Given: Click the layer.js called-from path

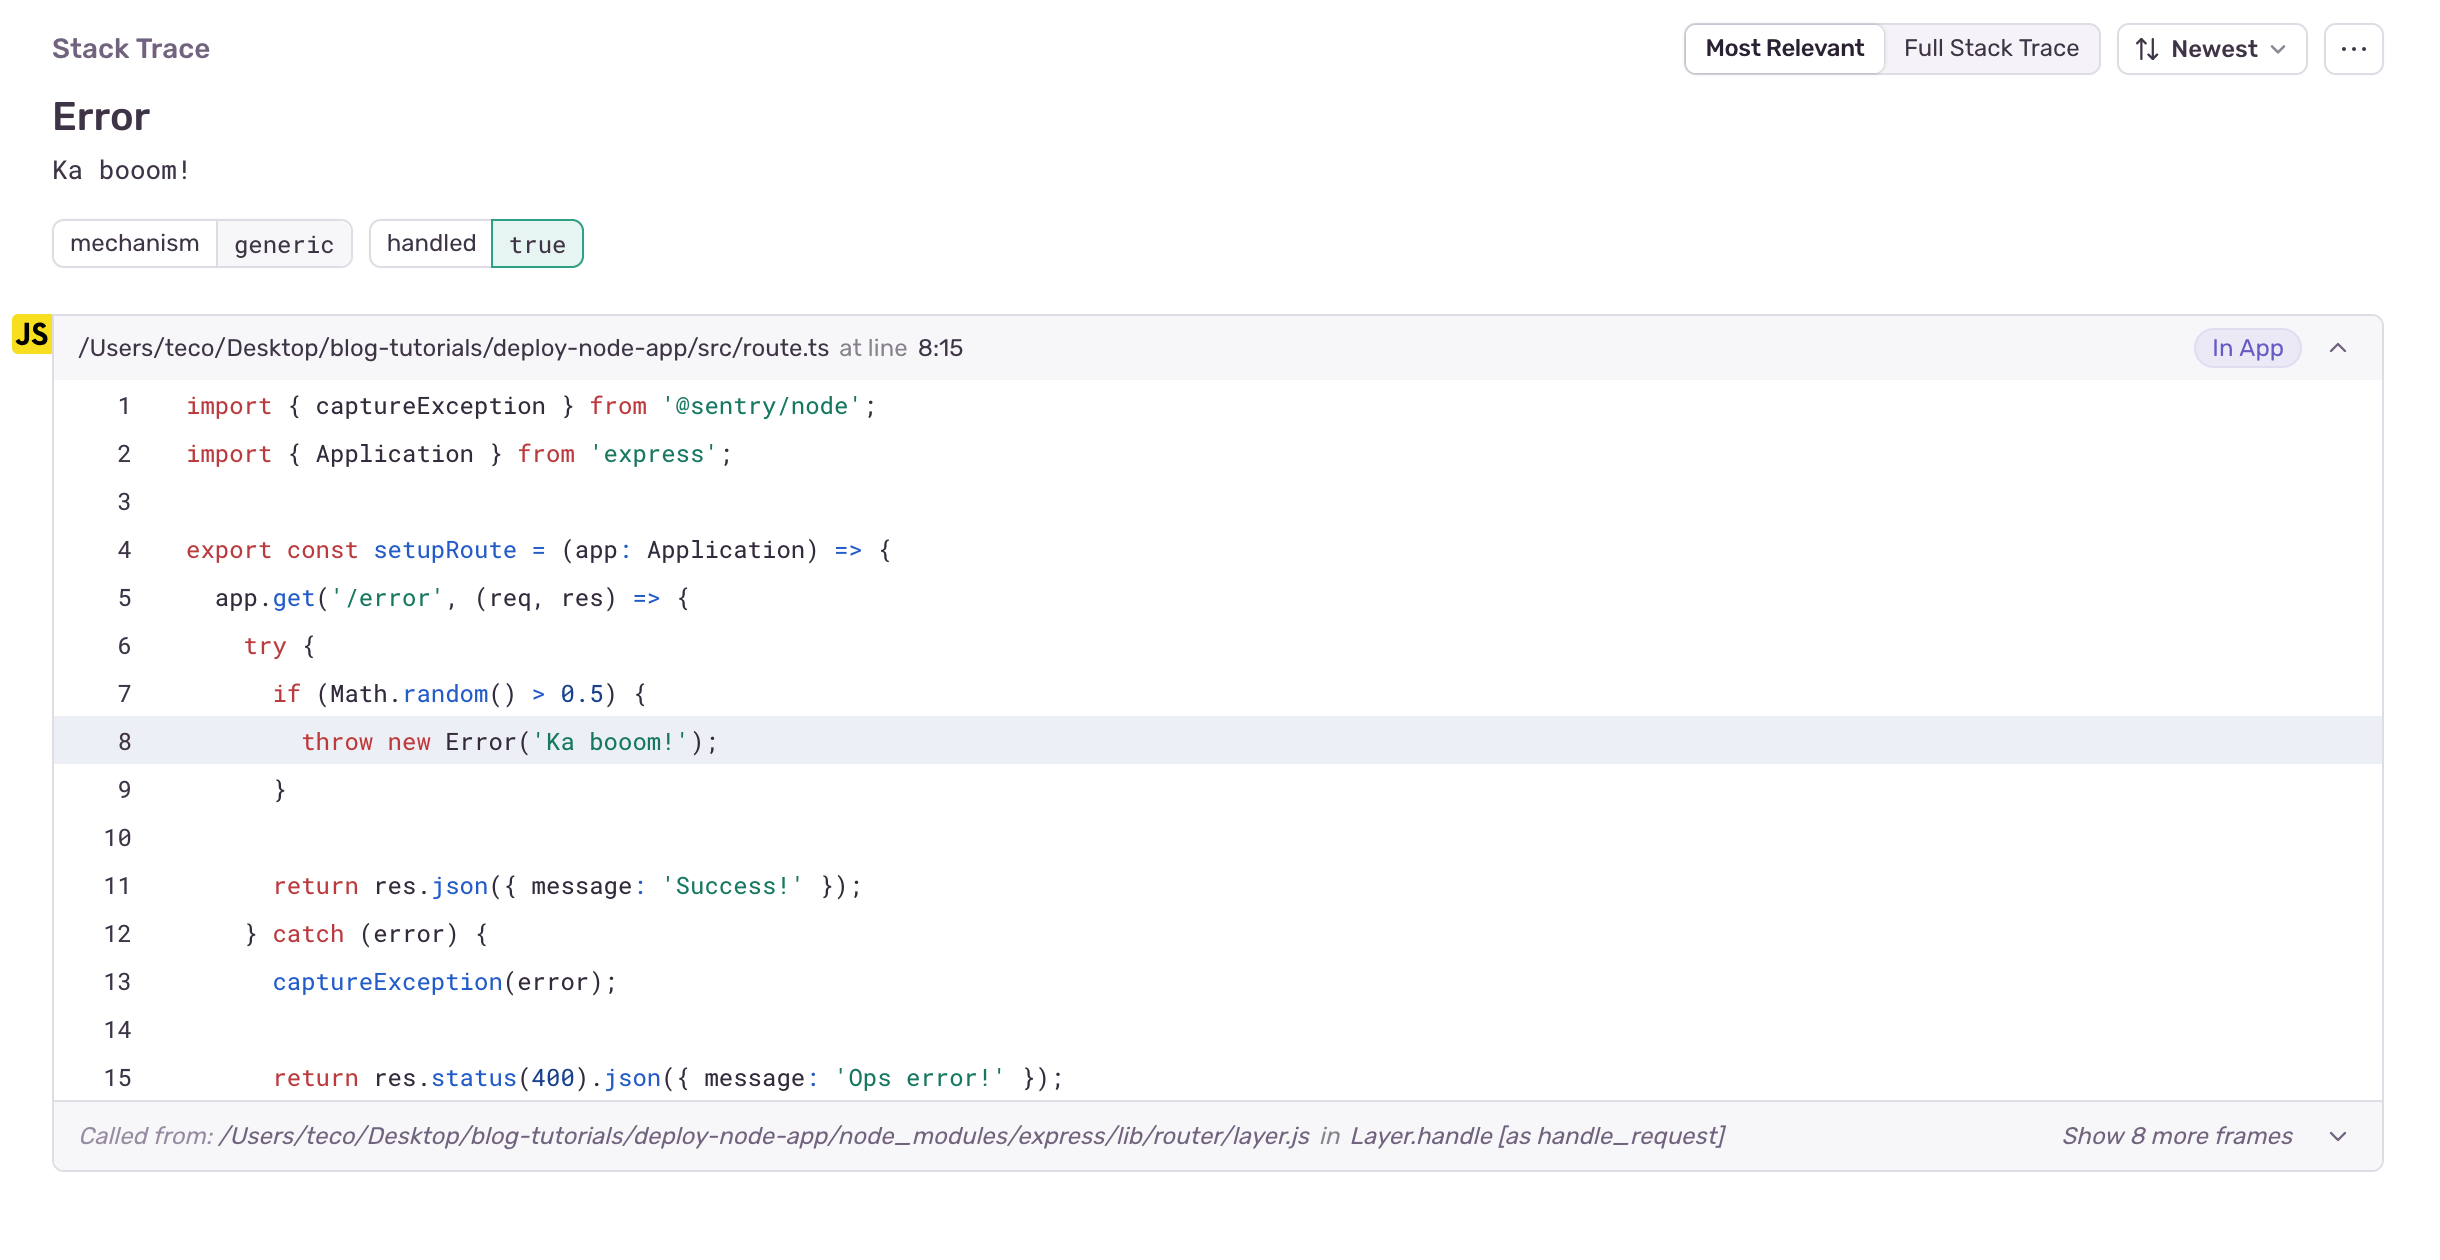Looking at the screenshot, I should [x=764, y=1136].
